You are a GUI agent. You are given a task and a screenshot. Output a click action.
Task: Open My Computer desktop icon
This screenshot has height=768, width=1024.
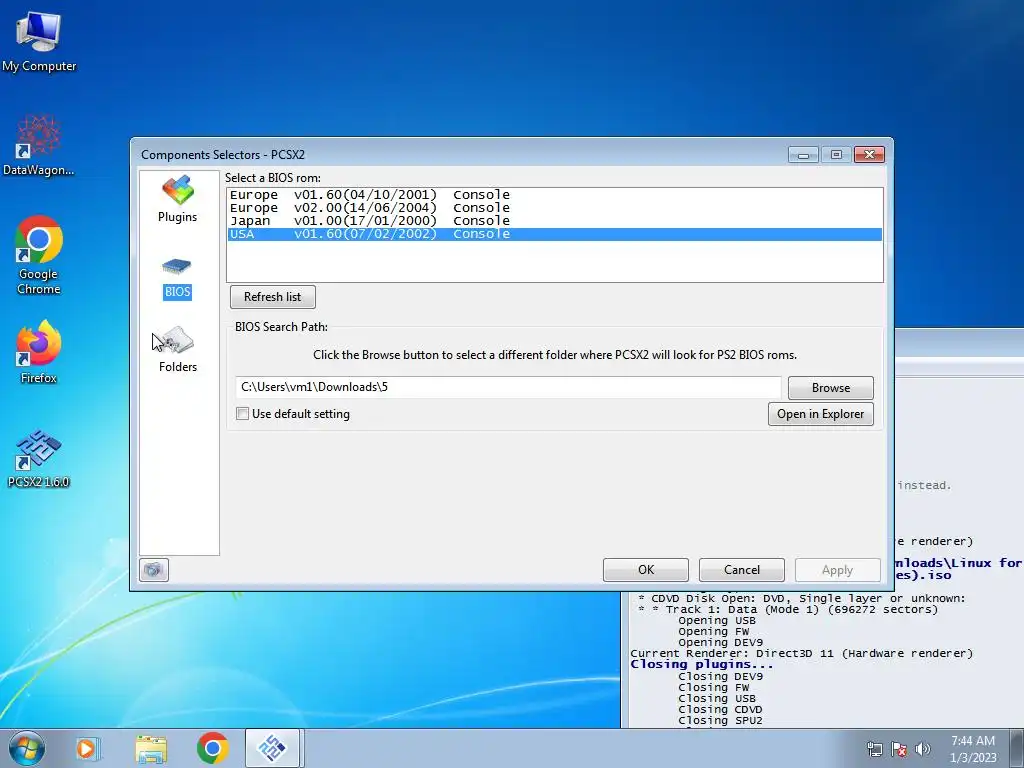(x=39, y=40)
